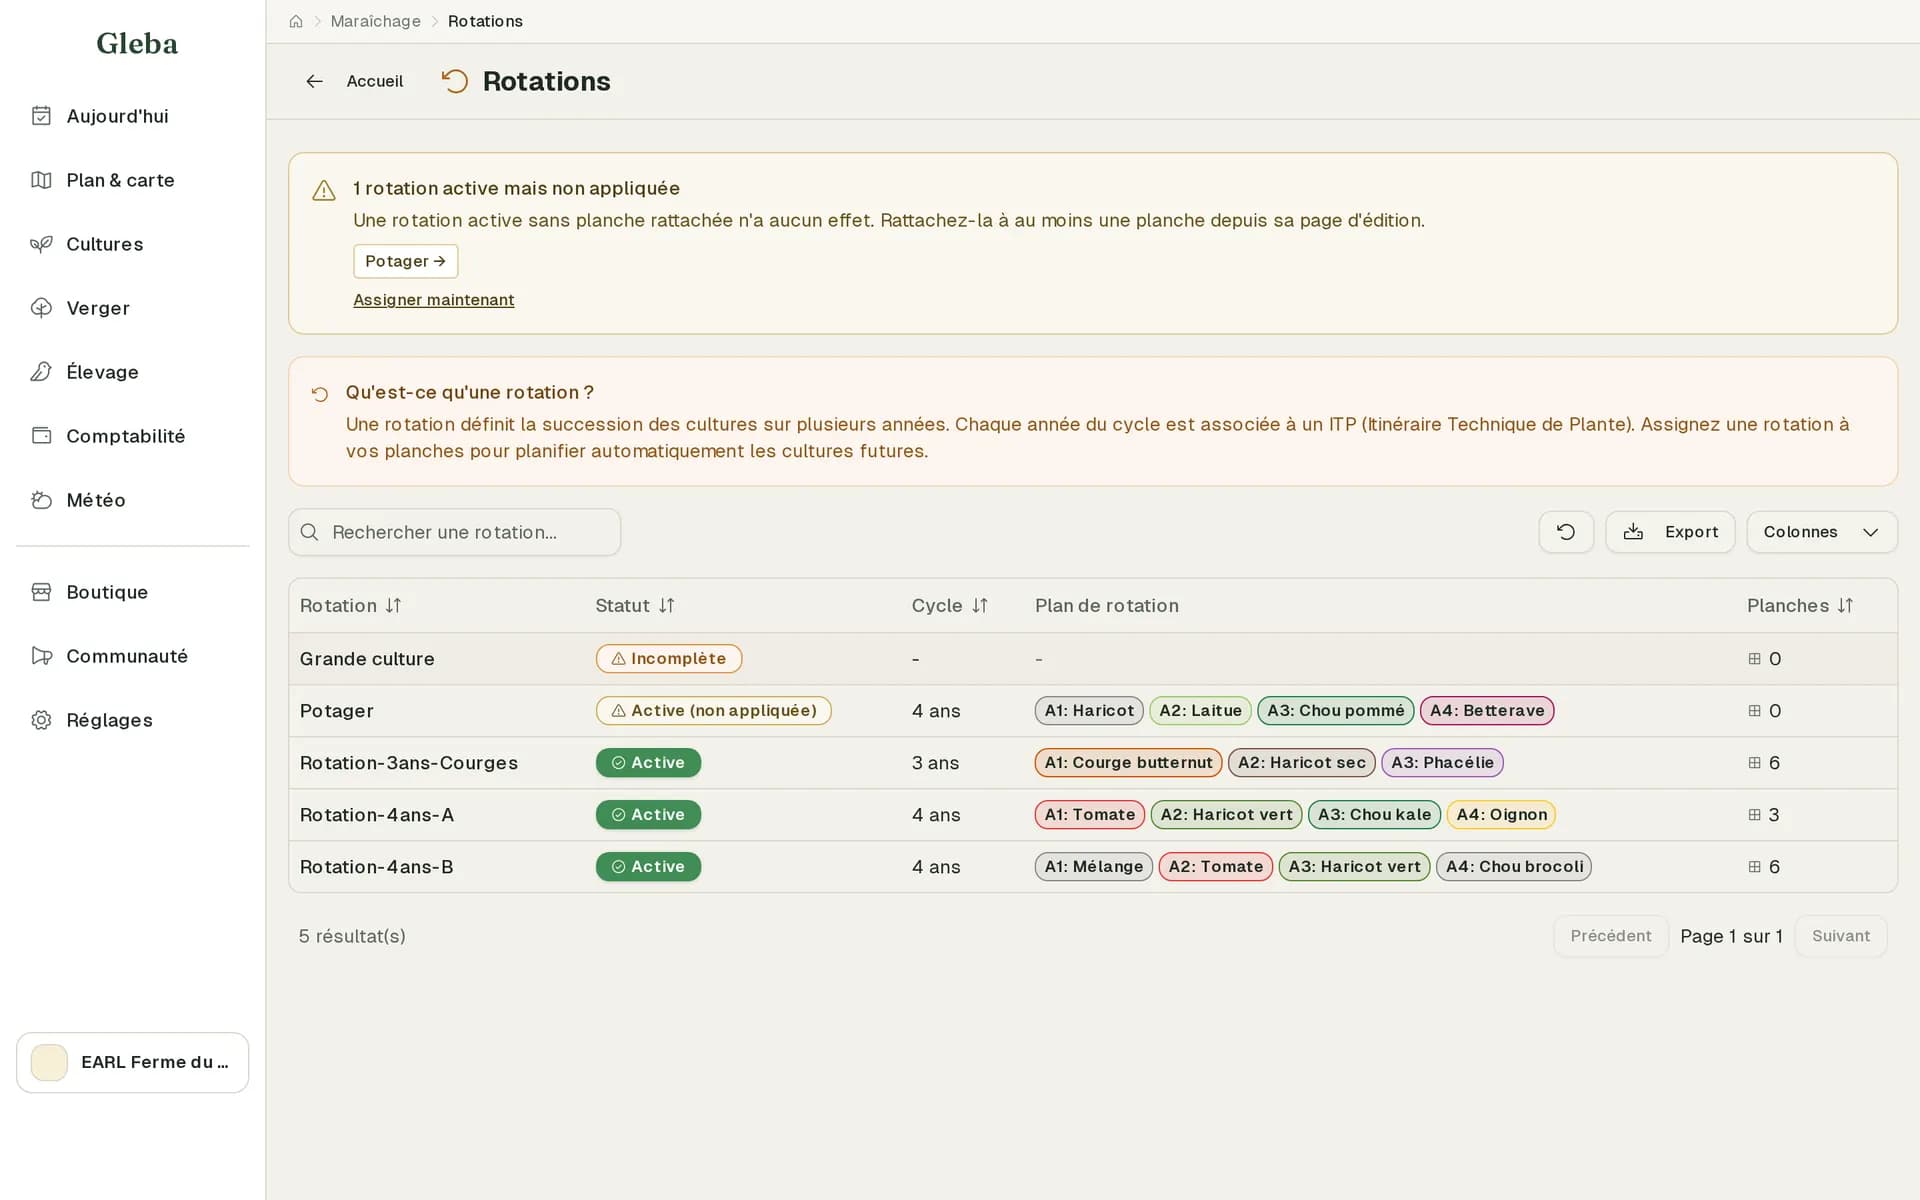Open the Météo page
Screen dimensions: 1920x1200
[132, 500]
